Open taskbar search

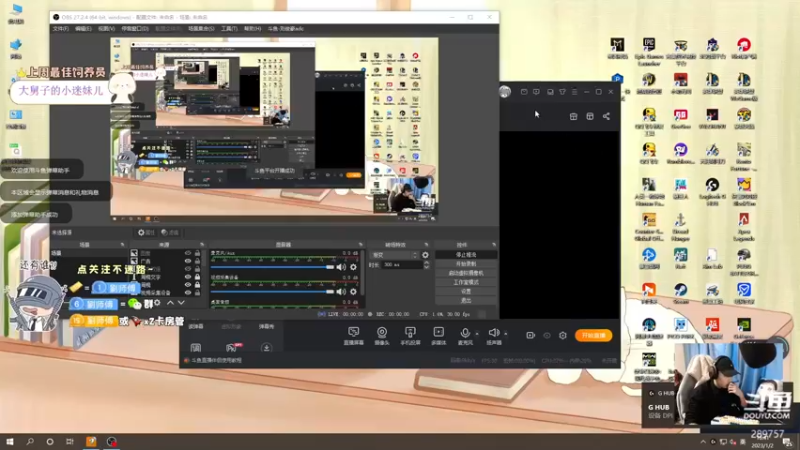[x=30, y=441]
